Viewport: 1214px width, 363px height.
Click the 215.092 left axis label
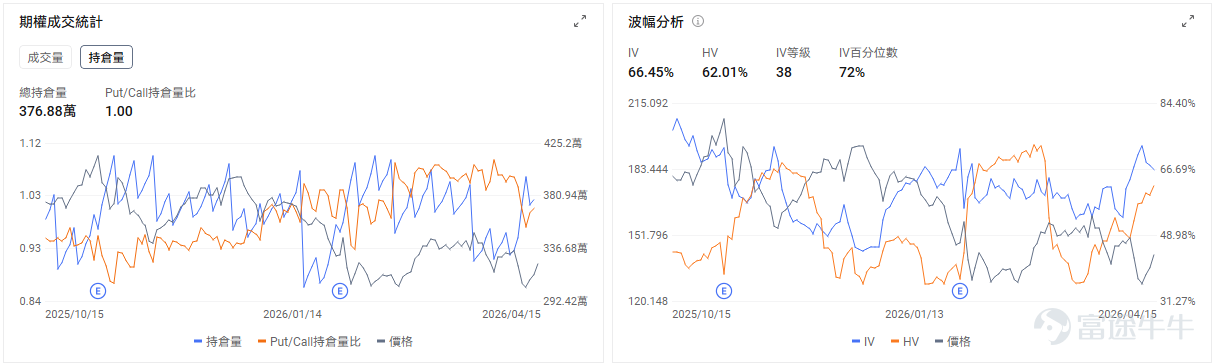point(647,104)
